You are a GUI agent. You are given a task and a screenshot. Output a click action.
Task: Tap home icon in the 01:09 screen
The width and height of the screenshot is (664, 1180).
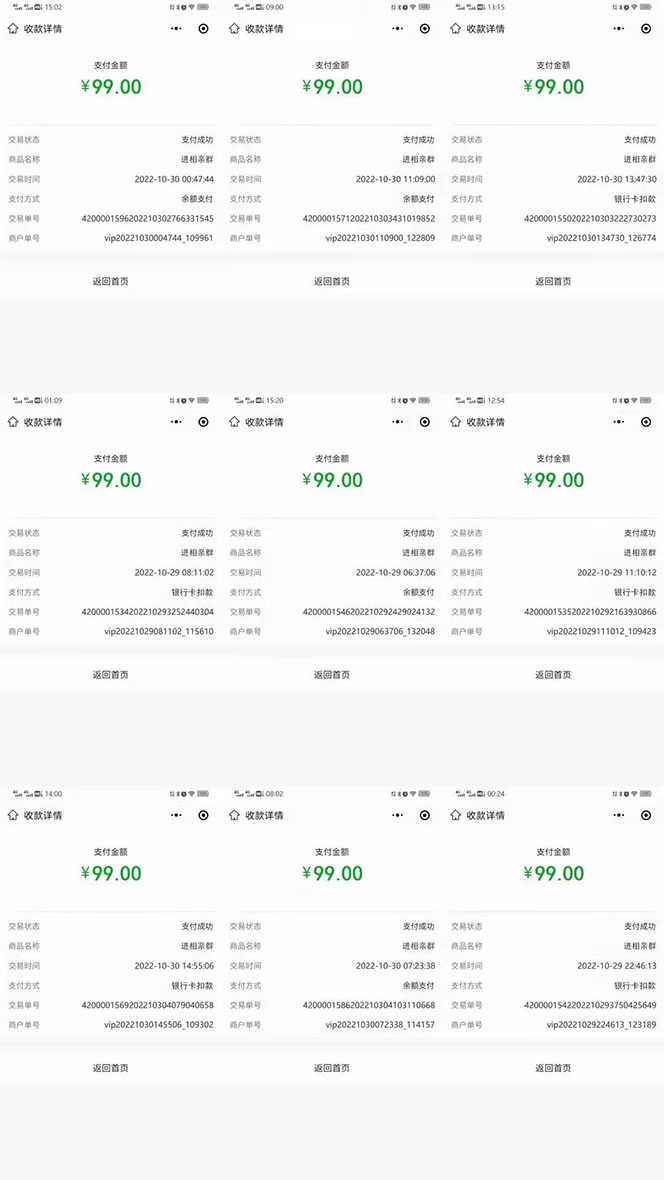click(12, 422)
